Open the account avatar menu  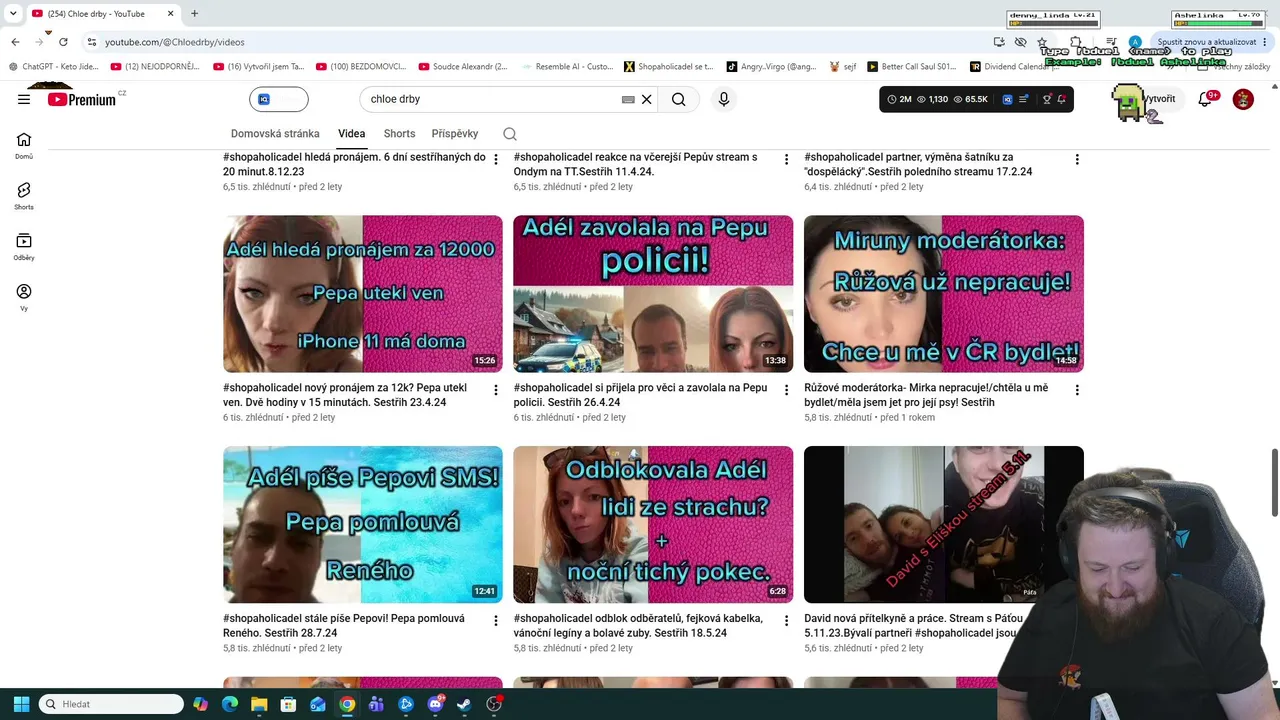(x=1243, y=99)
